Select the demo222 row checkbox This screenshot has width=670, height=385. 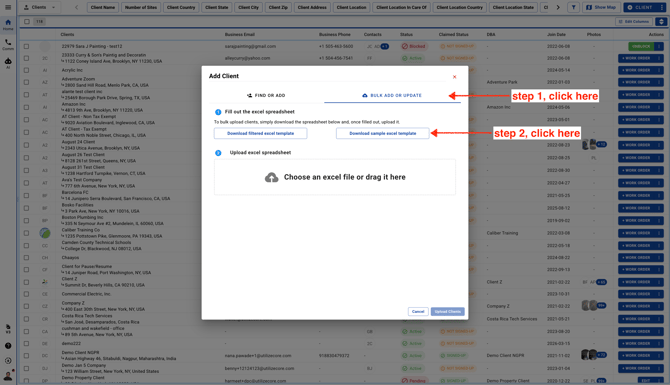26,343
